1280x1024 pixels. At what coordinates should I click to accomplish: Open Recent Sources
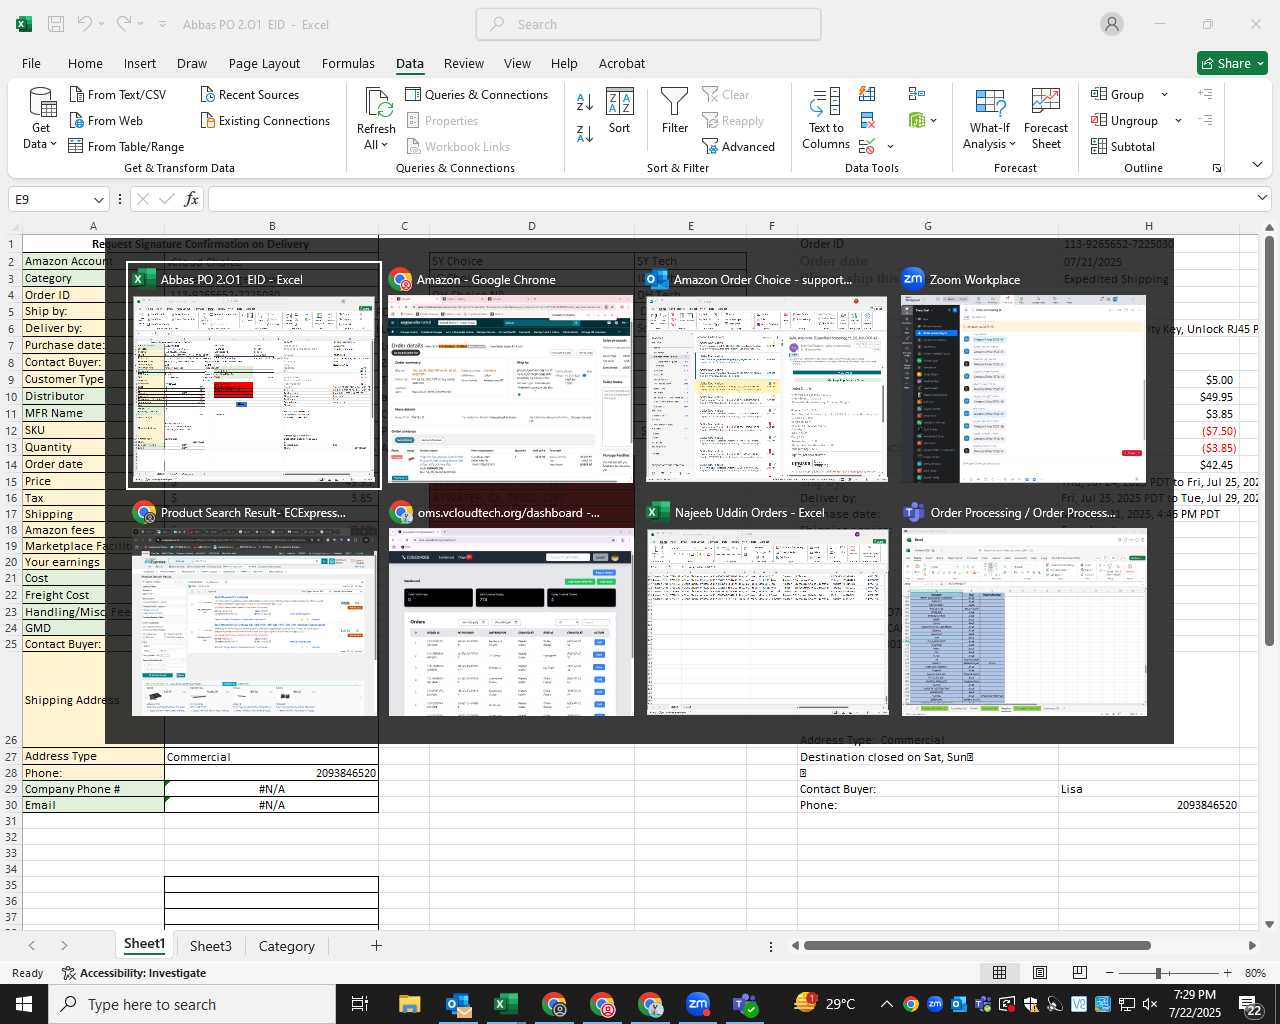pos(249,94)
